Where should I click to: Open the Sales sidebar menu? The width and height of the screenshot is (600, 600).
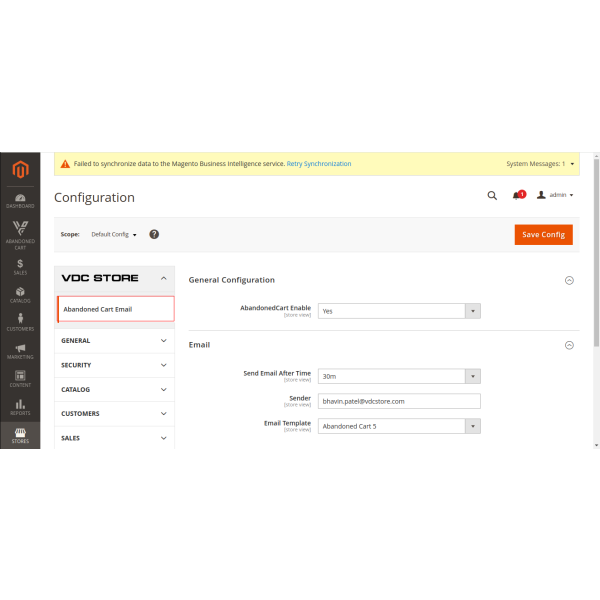point(20,267)
